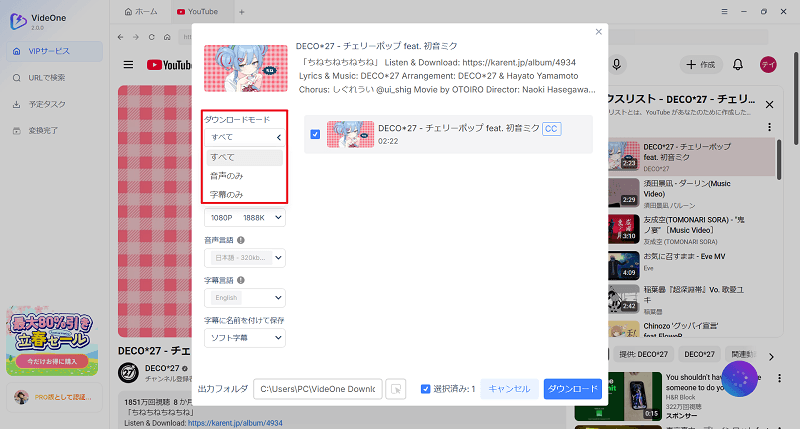Click the CC subtitle badge
This screenshot has width=800, height=429.
pos(551,129)
